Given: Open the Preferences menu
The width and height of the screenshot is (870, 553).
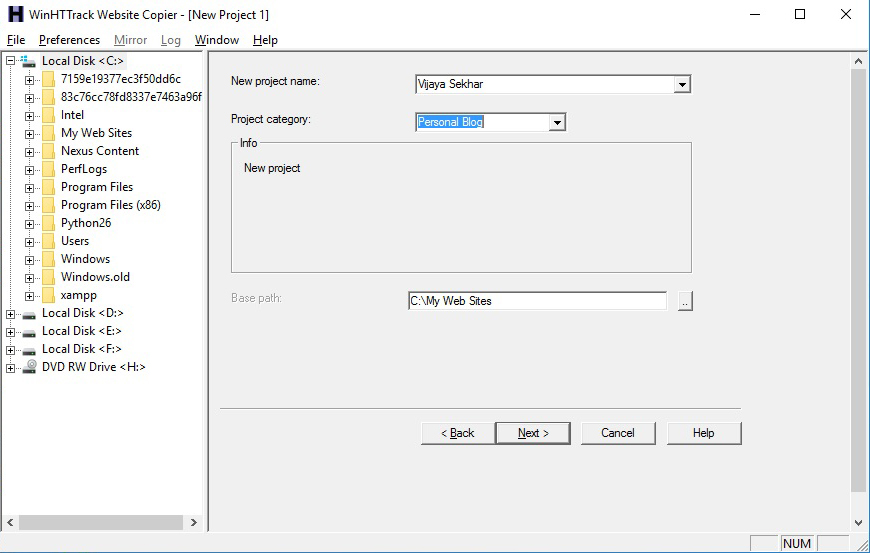Looking at the screenshot, I should click(x=69, y=40).
